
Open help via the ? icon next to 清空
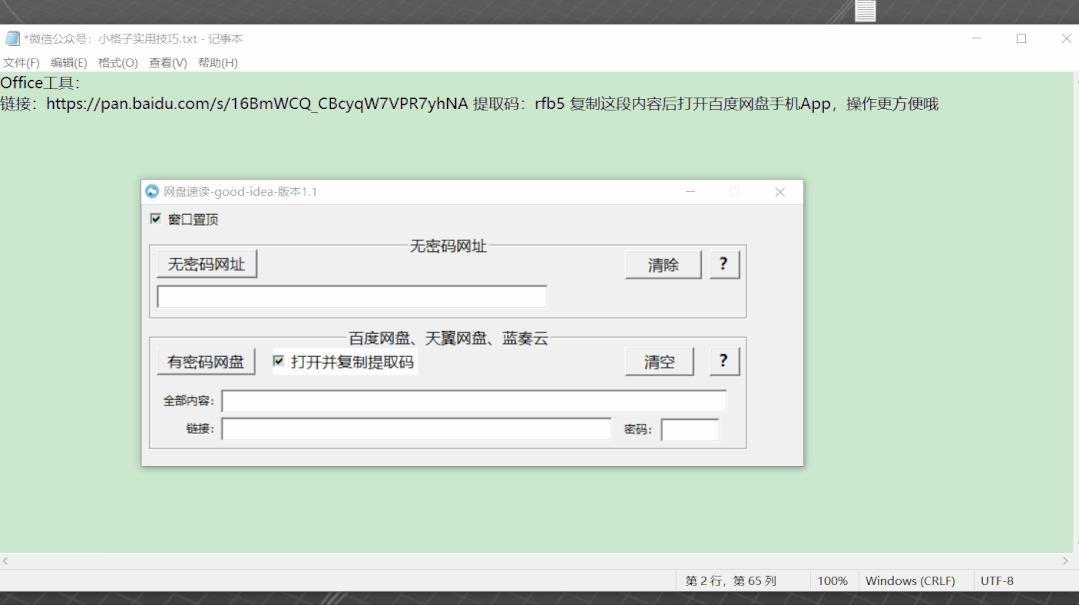click(x=724, y=361)
